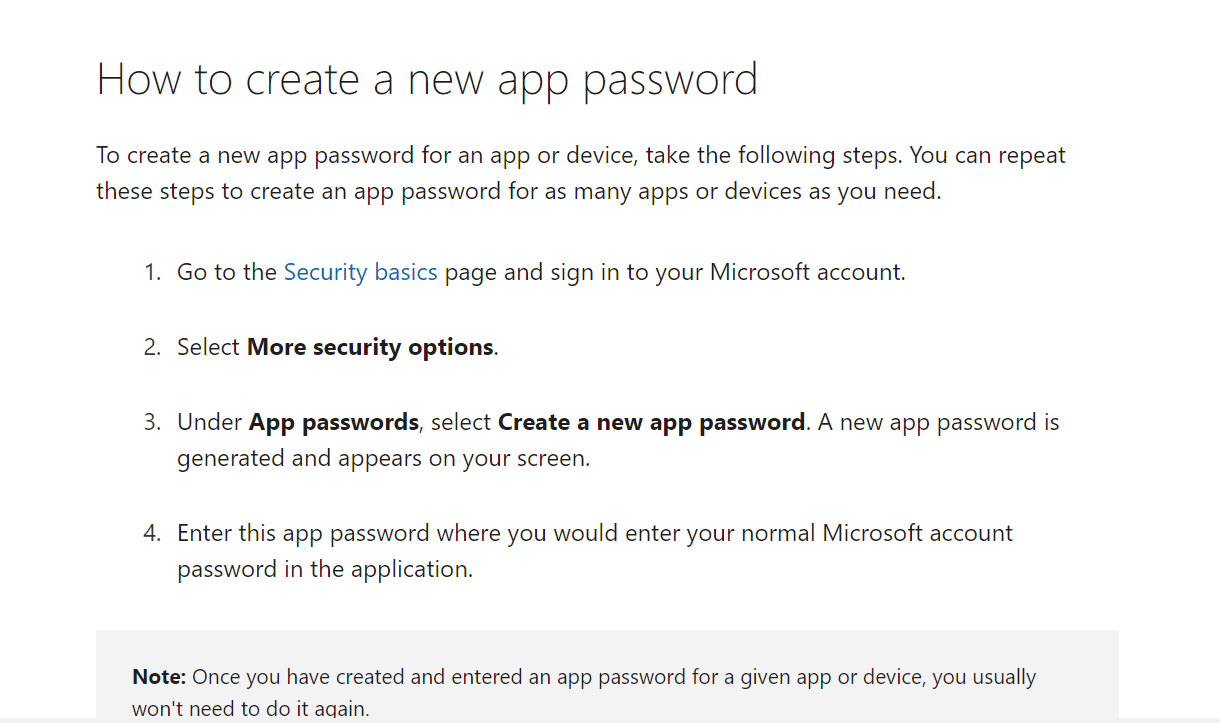1220x723 pixels.
Task: Click the bold "App passwords" text in step 3
Action: coord(333,422)
